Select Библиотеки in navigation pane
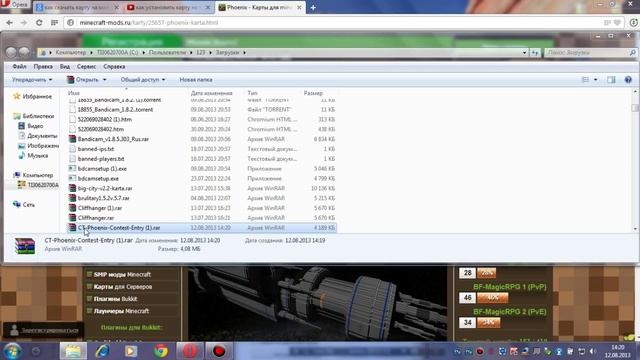640x360 pixels. (x=33, y=116)
